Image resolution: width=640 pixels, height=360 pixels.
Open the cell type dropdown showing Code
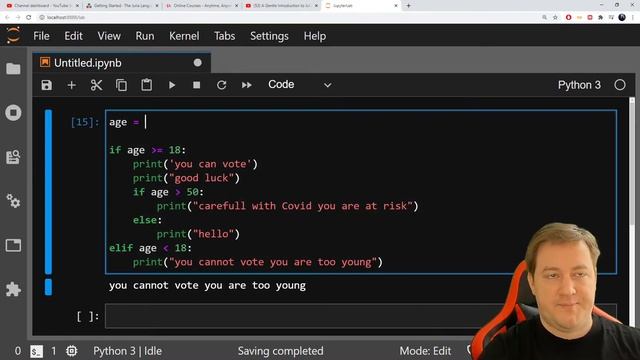(x=299, y=84)
